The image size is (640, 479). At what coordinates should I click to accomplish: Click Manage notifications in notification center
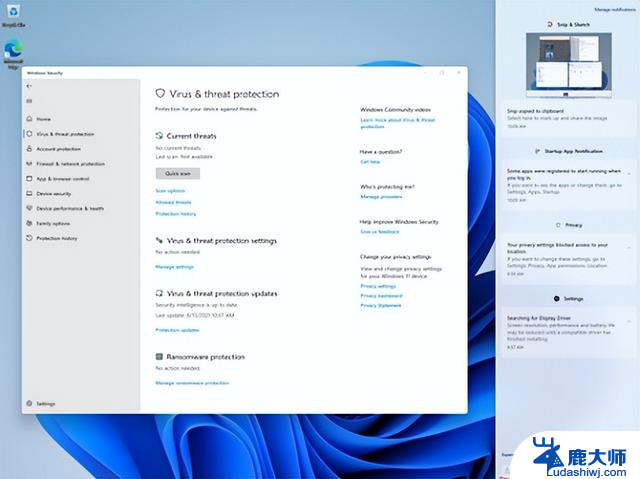(x=615, y=9)
